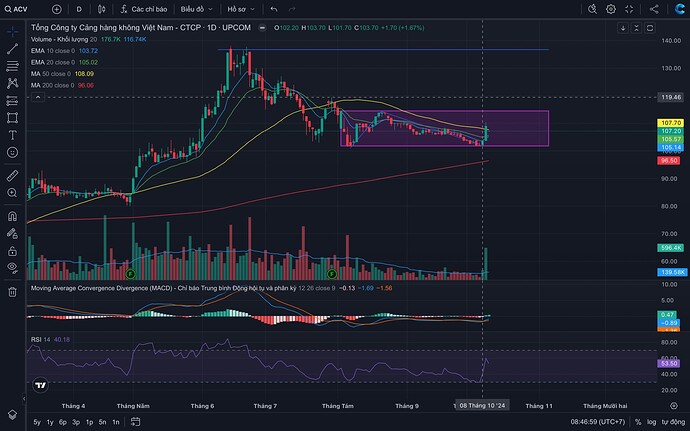This screenshot has height=431, width=690.
Task: Select the ruler measure tool
Action: tap(12, 176)
